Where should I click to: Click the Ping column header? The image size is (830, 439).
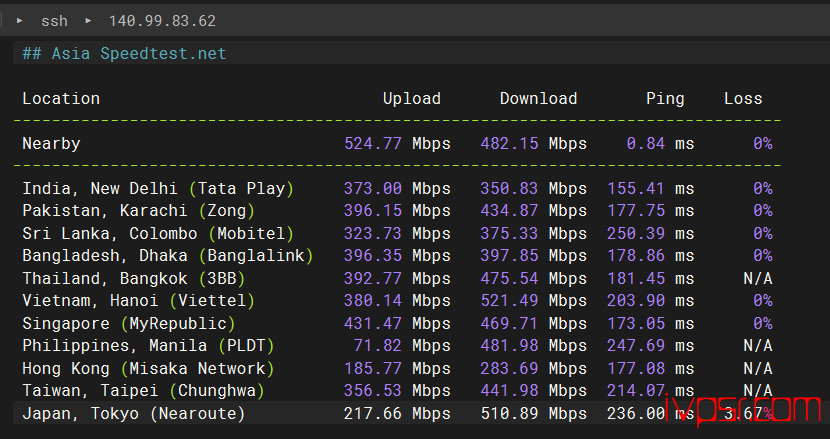click(x=665, y=98)
